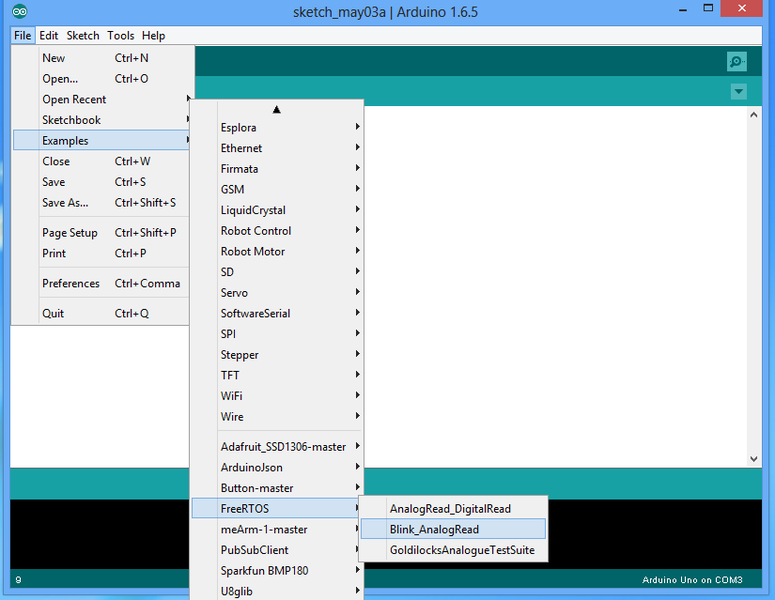Open the SPI examples submenu
Image resolution: width=775 pixels, height=600 pixels.
click(277, 334)
